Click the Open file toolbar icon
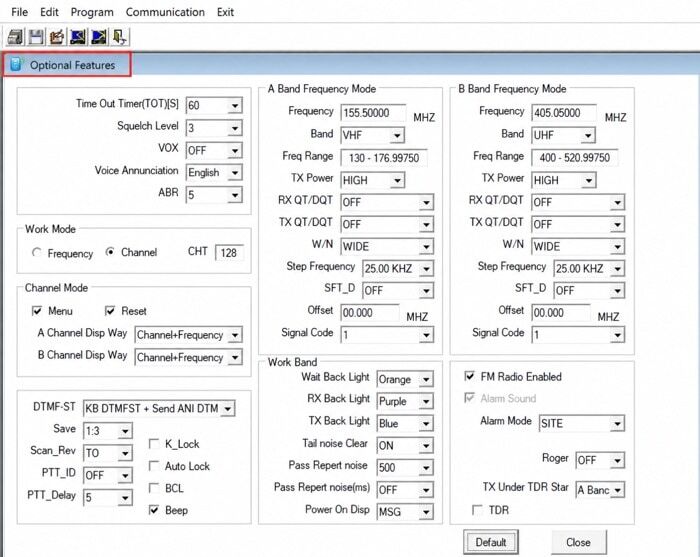The height and width of the screenshot is (557, 700). (x=15, y=37)
